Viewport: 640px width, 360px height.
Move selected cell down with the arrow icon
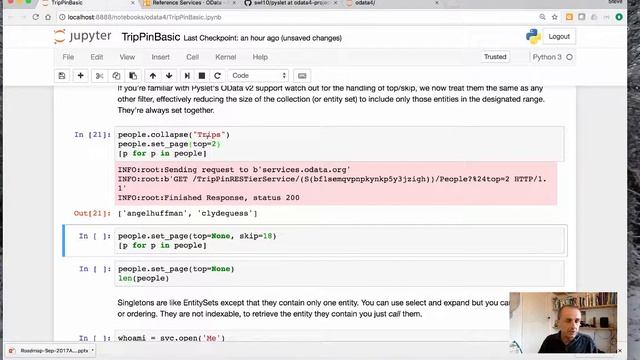pyautogui.click(x=169, y=76)
